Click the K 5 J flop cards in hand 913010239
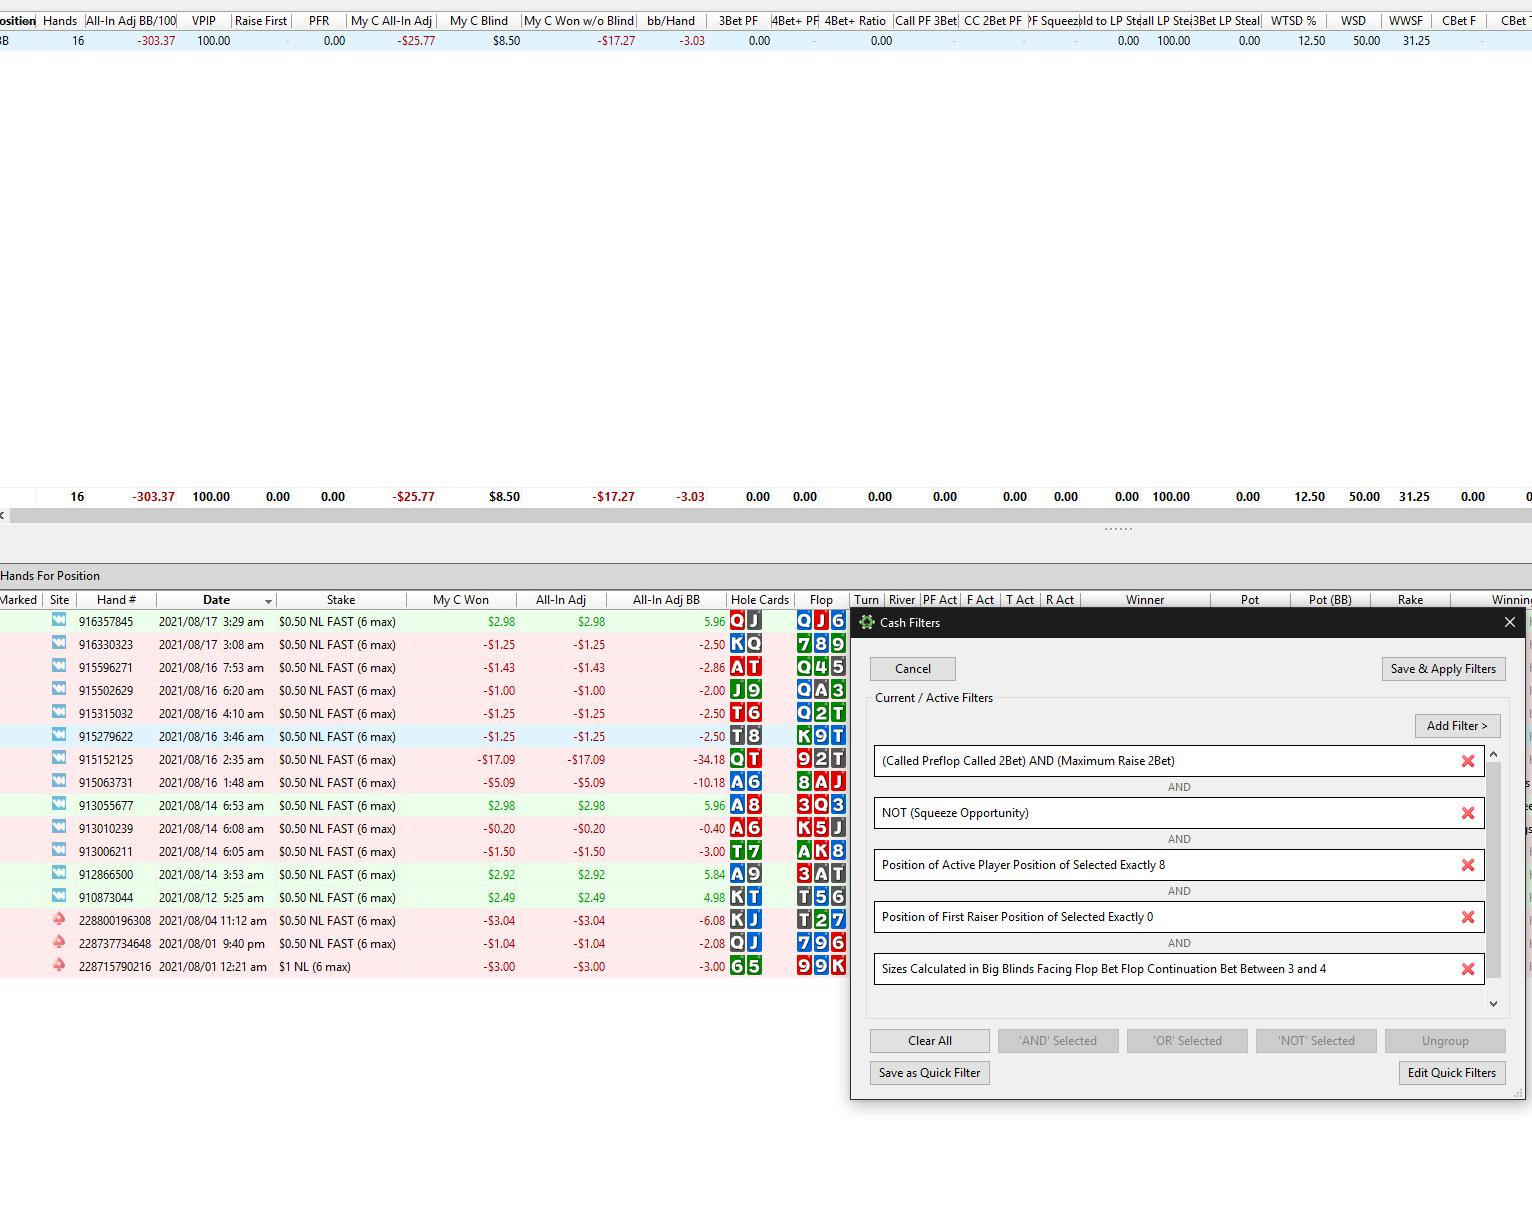The image size is (1532, 1205). (x=821, y=828)
